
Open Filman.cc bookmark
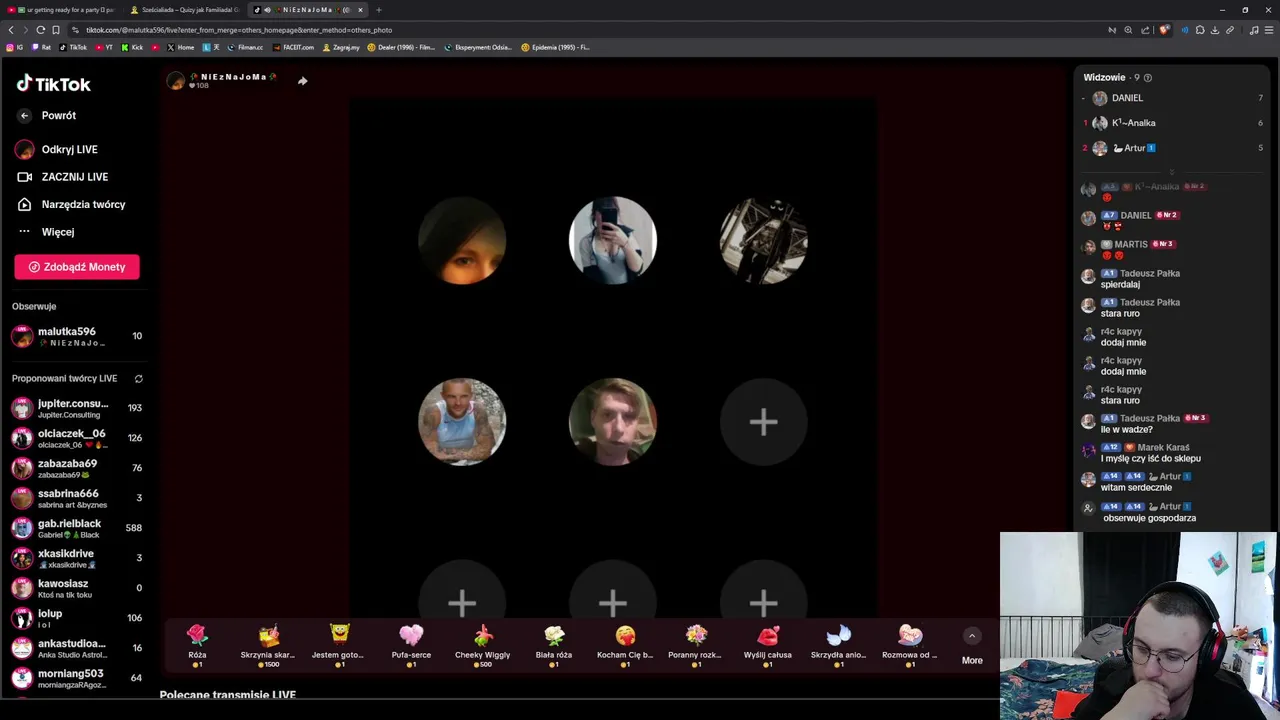[x=245, y=47]
